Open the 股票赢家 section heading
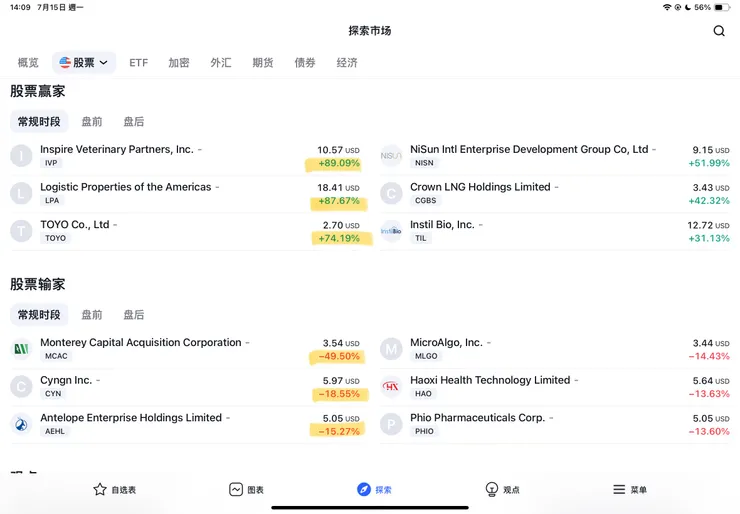Viewport: 740px width, 514px height. 38,91
